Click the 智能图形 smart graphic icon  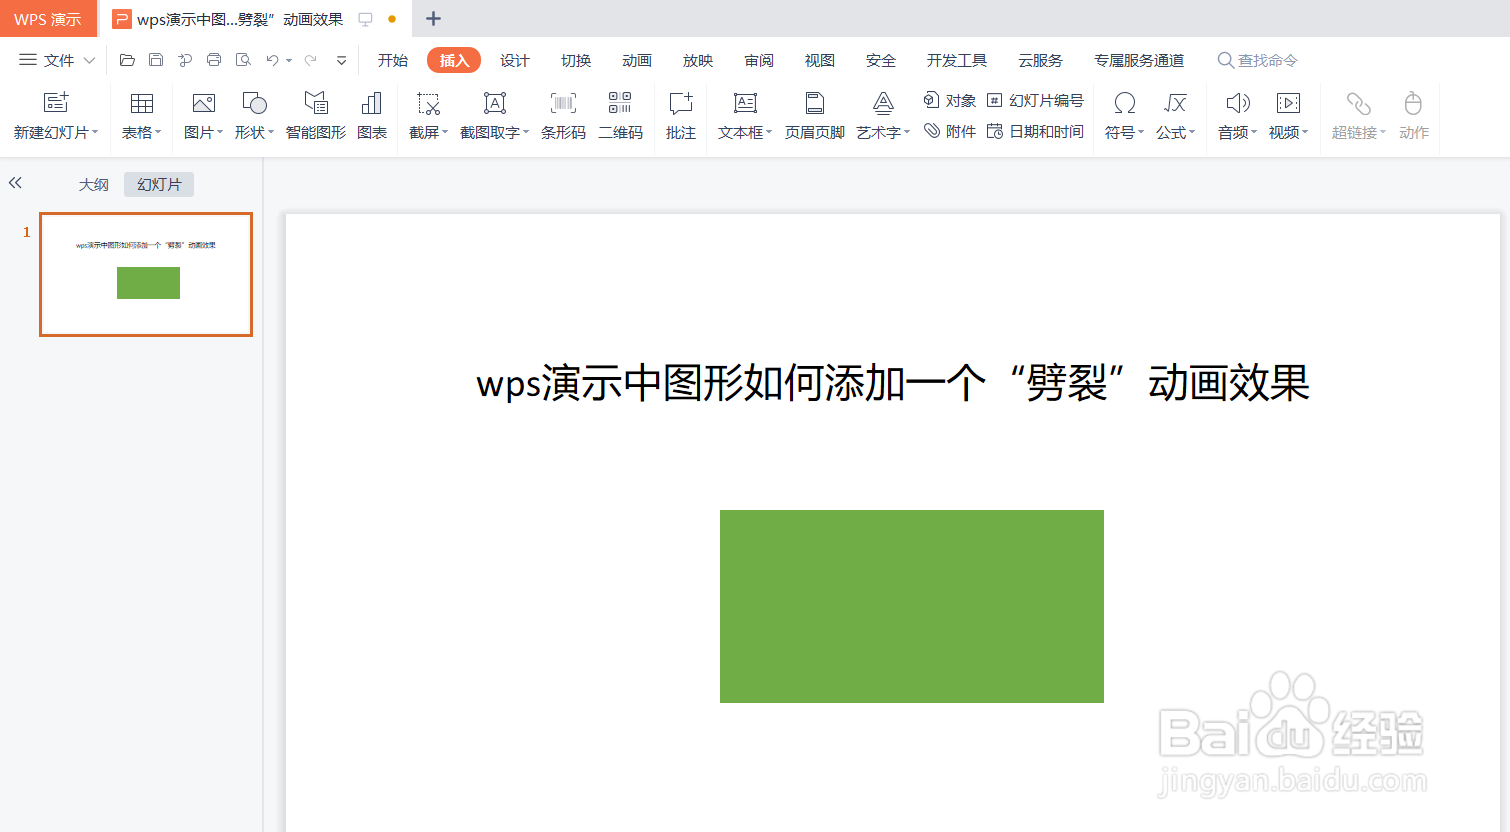point(316,103)
